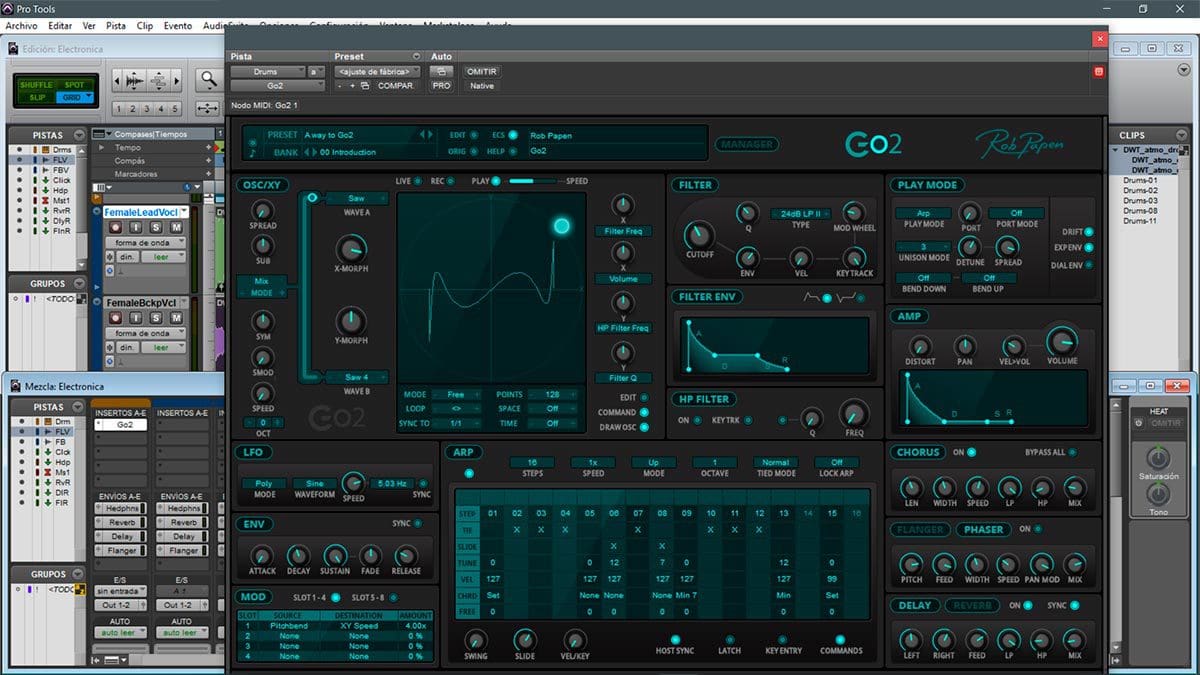Toggle arpeggiator HOST SYNC
Image resolution: width=1200 pixels, height=675 pixels.
pyautogui.click(x=674, y=639)
